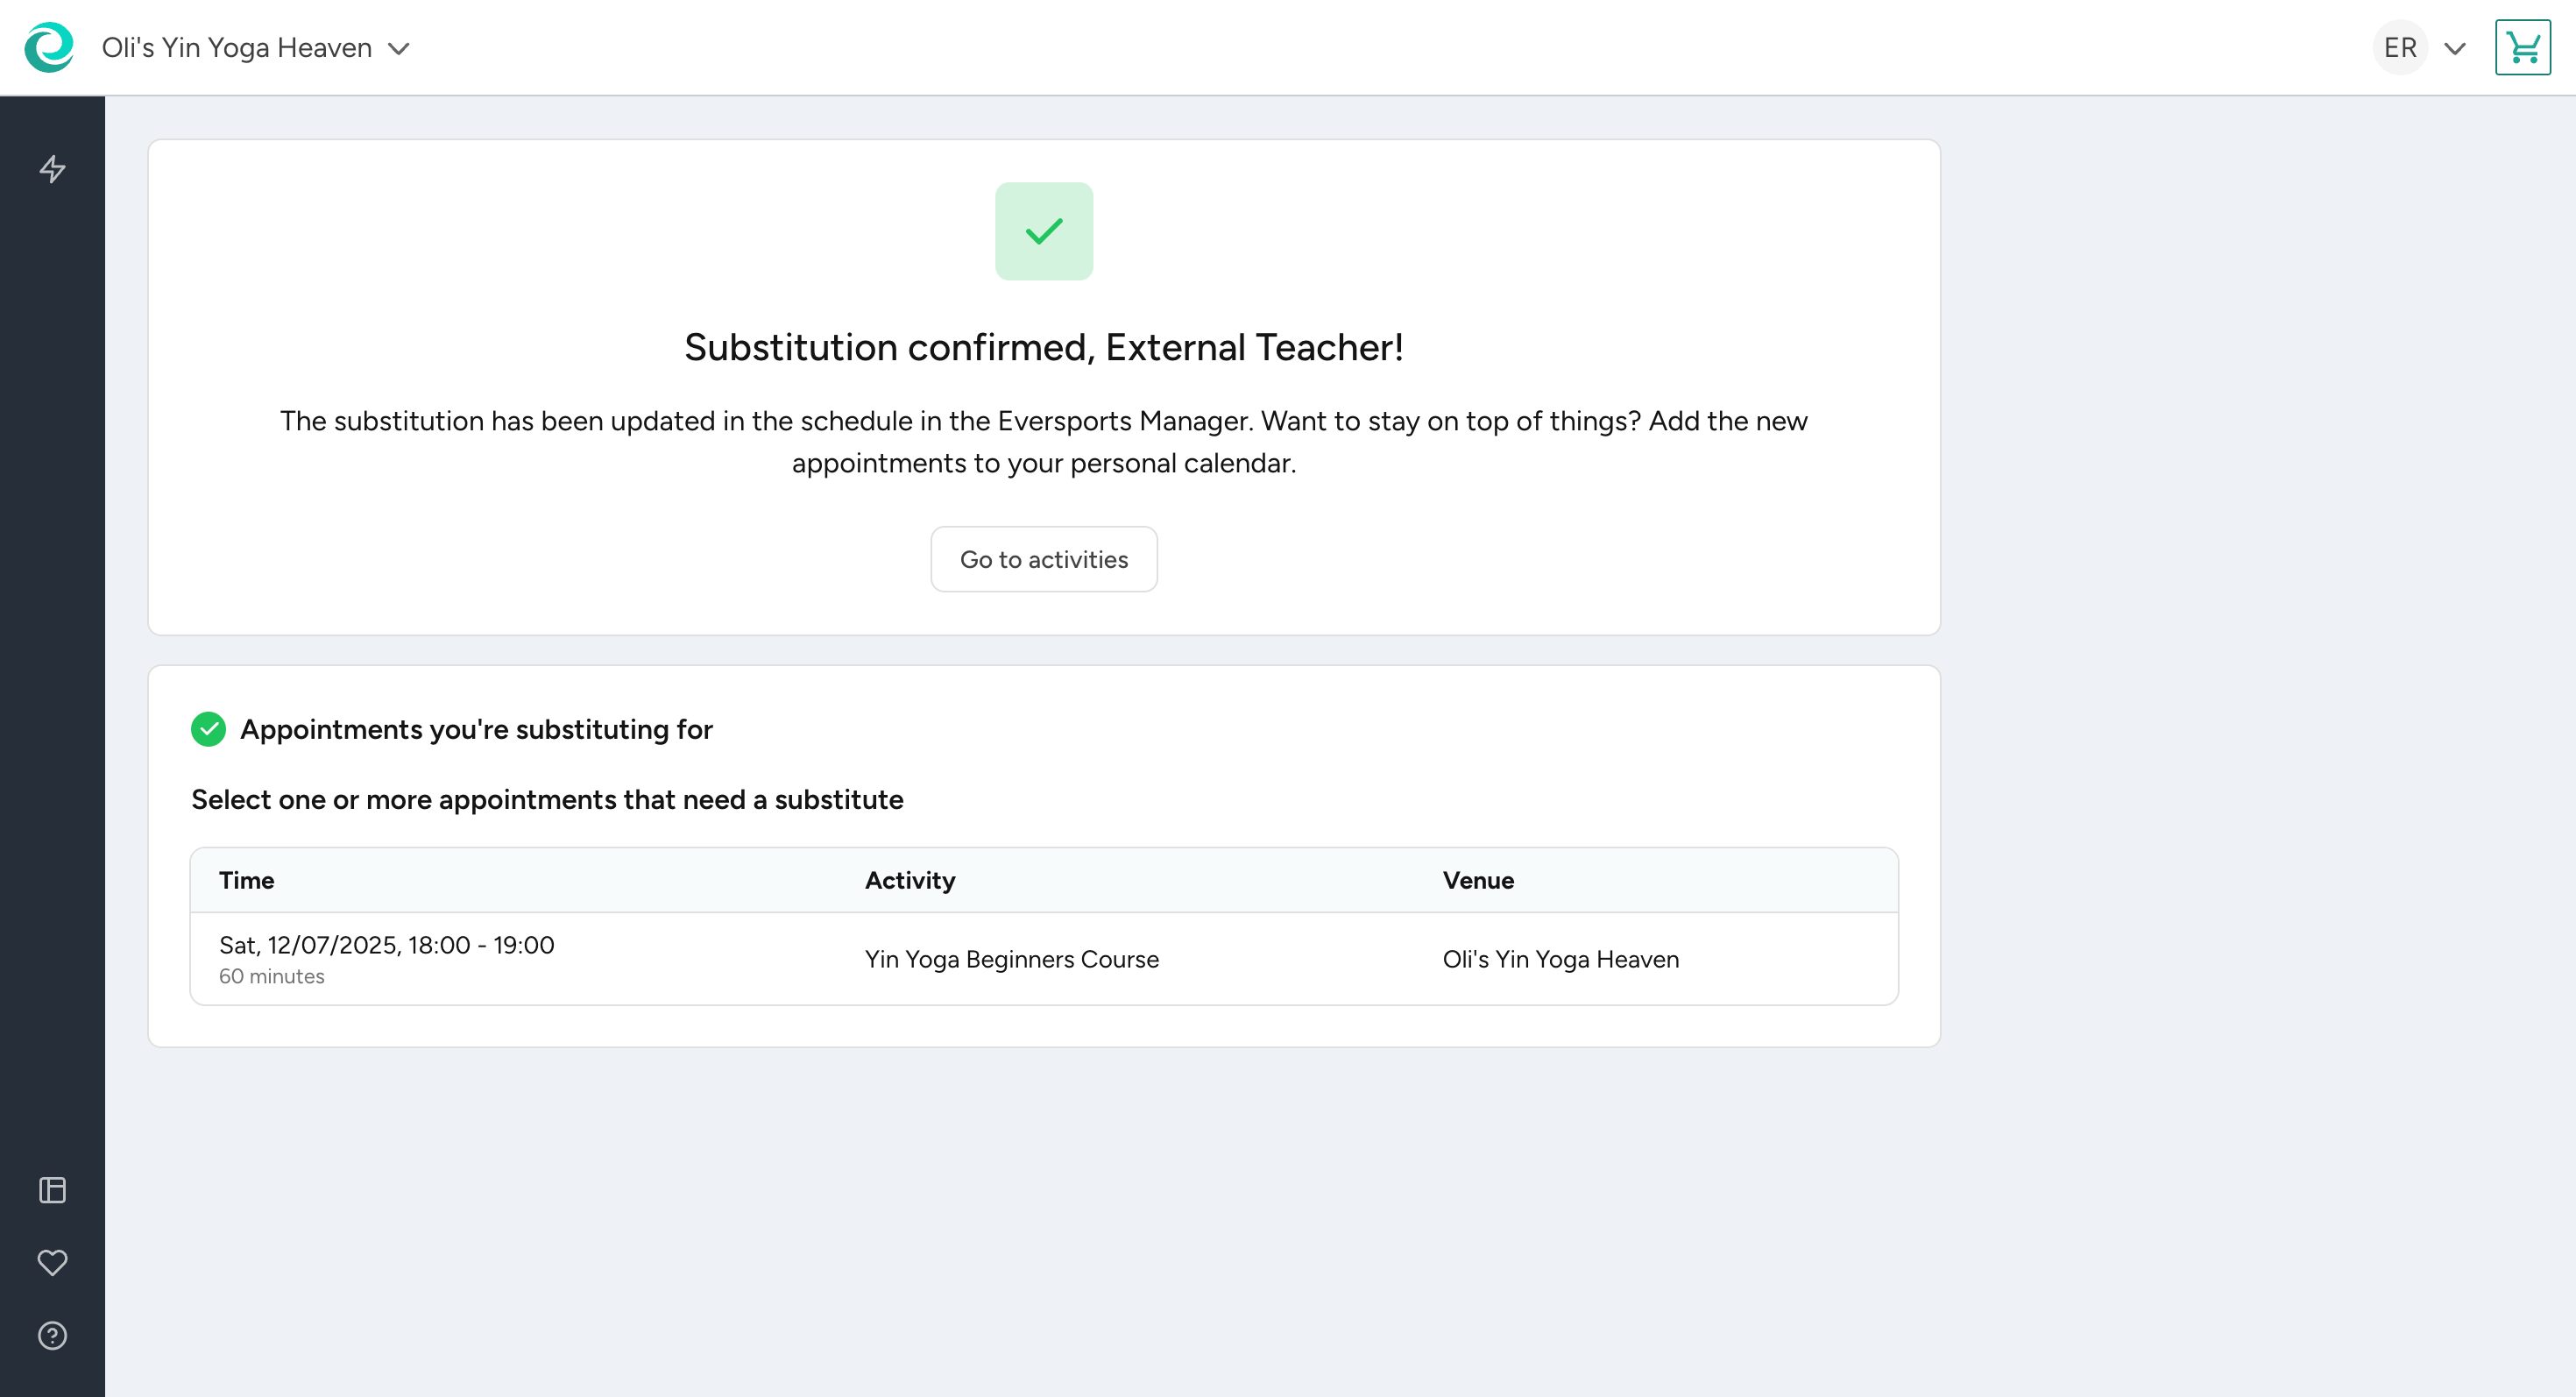
Task: Click the Substitution confirmed heading
Action: click(1044, 347)
